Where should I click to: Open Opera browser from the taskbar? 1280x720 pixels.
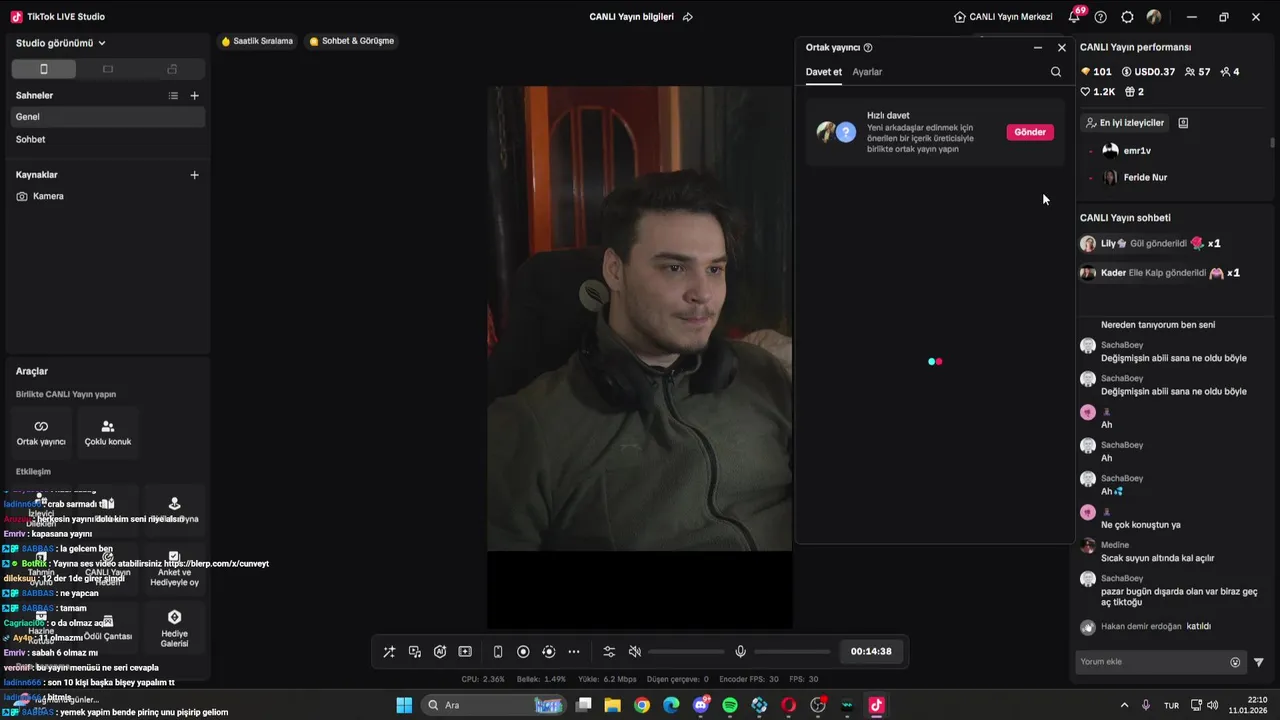[x=789, y=705]
